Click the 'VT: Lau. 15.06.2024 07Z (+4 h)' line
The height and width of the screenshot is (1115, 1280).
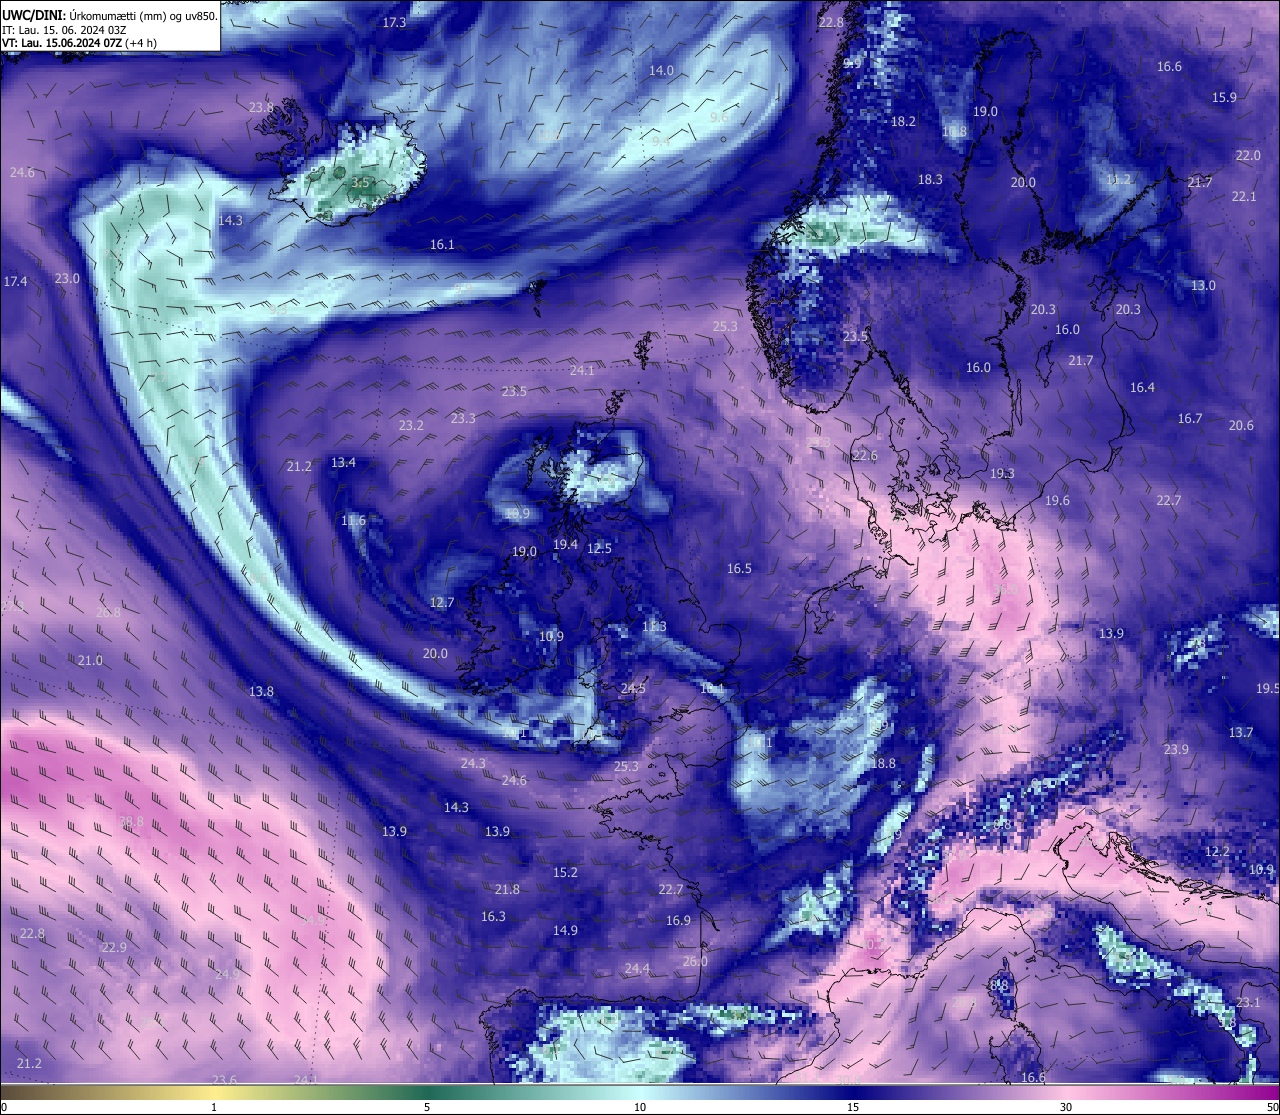pyautogui.click(x=79, y=42)
